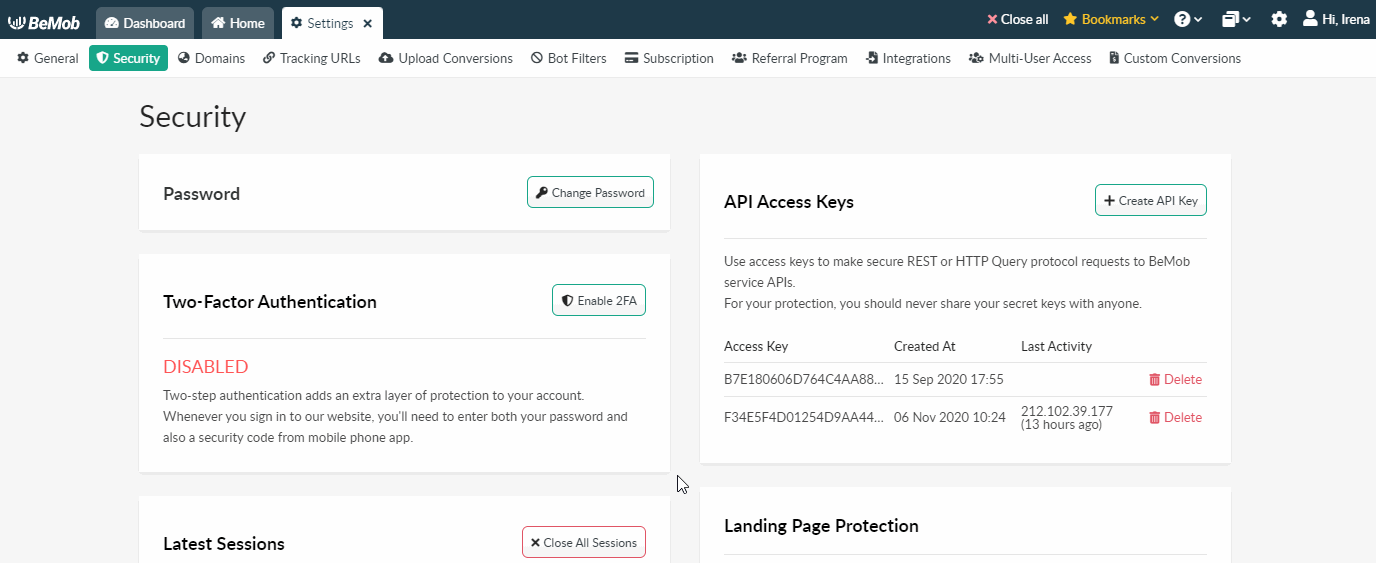Open the help question mark menu
Screen dimensions: 1376x563
coord(1188,19)
